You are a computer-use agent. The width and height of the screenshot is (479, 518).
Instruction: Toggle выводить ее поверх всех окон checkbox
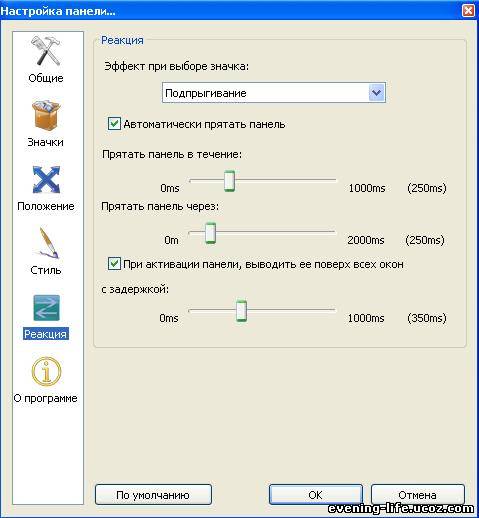tap(114, 264)
